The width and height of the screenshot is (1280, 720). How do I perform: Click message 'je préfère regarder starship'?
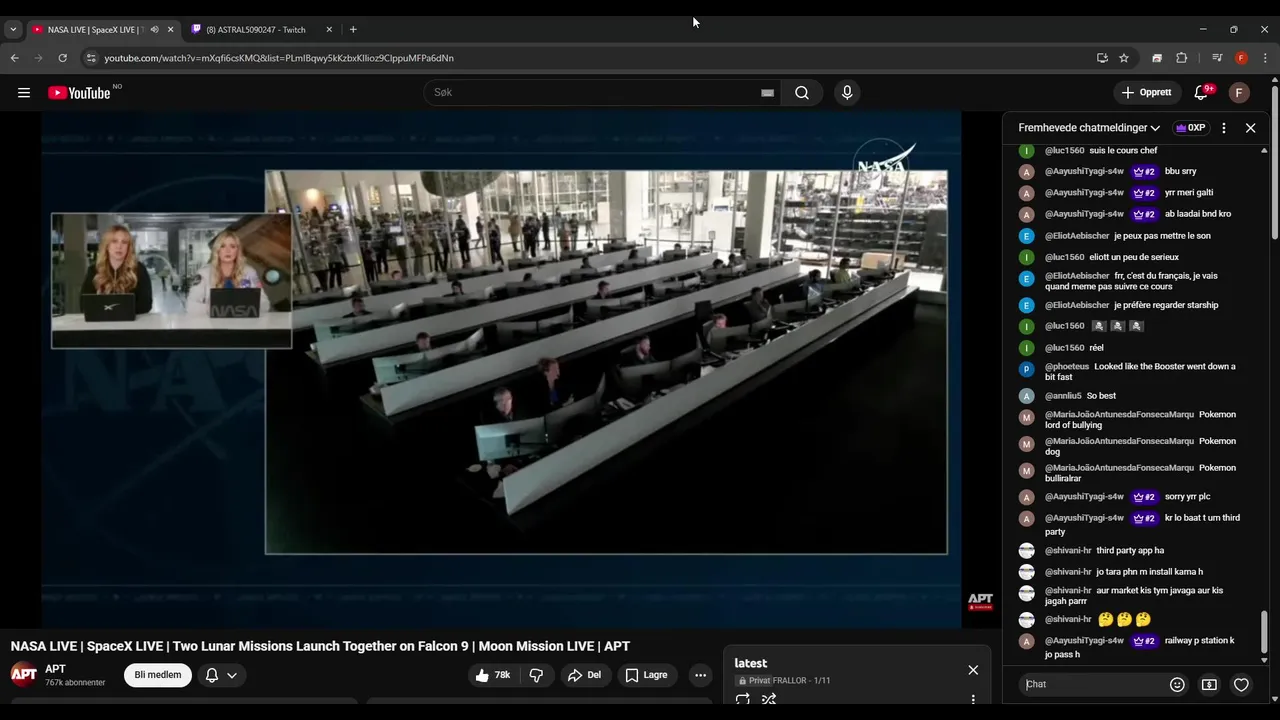(x=1166, y=305)
